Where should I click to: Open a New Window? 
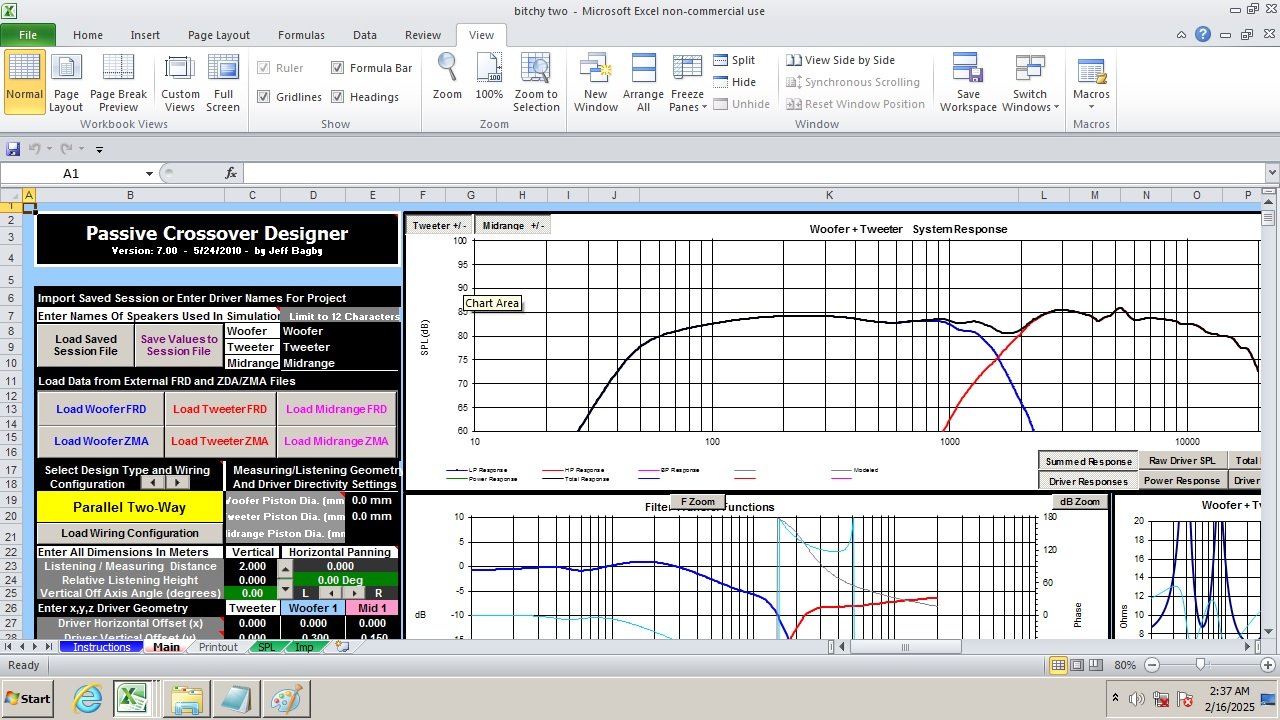click(596, 82)
